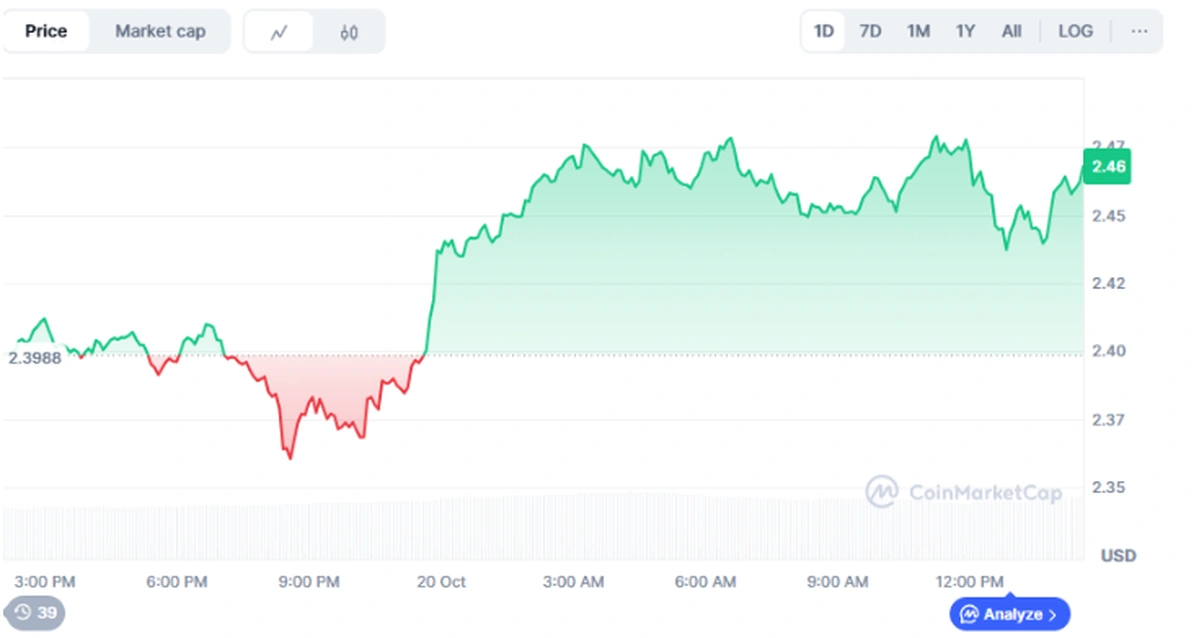
Task: Click the 9:00 PM time axis label
Action: 310,581
